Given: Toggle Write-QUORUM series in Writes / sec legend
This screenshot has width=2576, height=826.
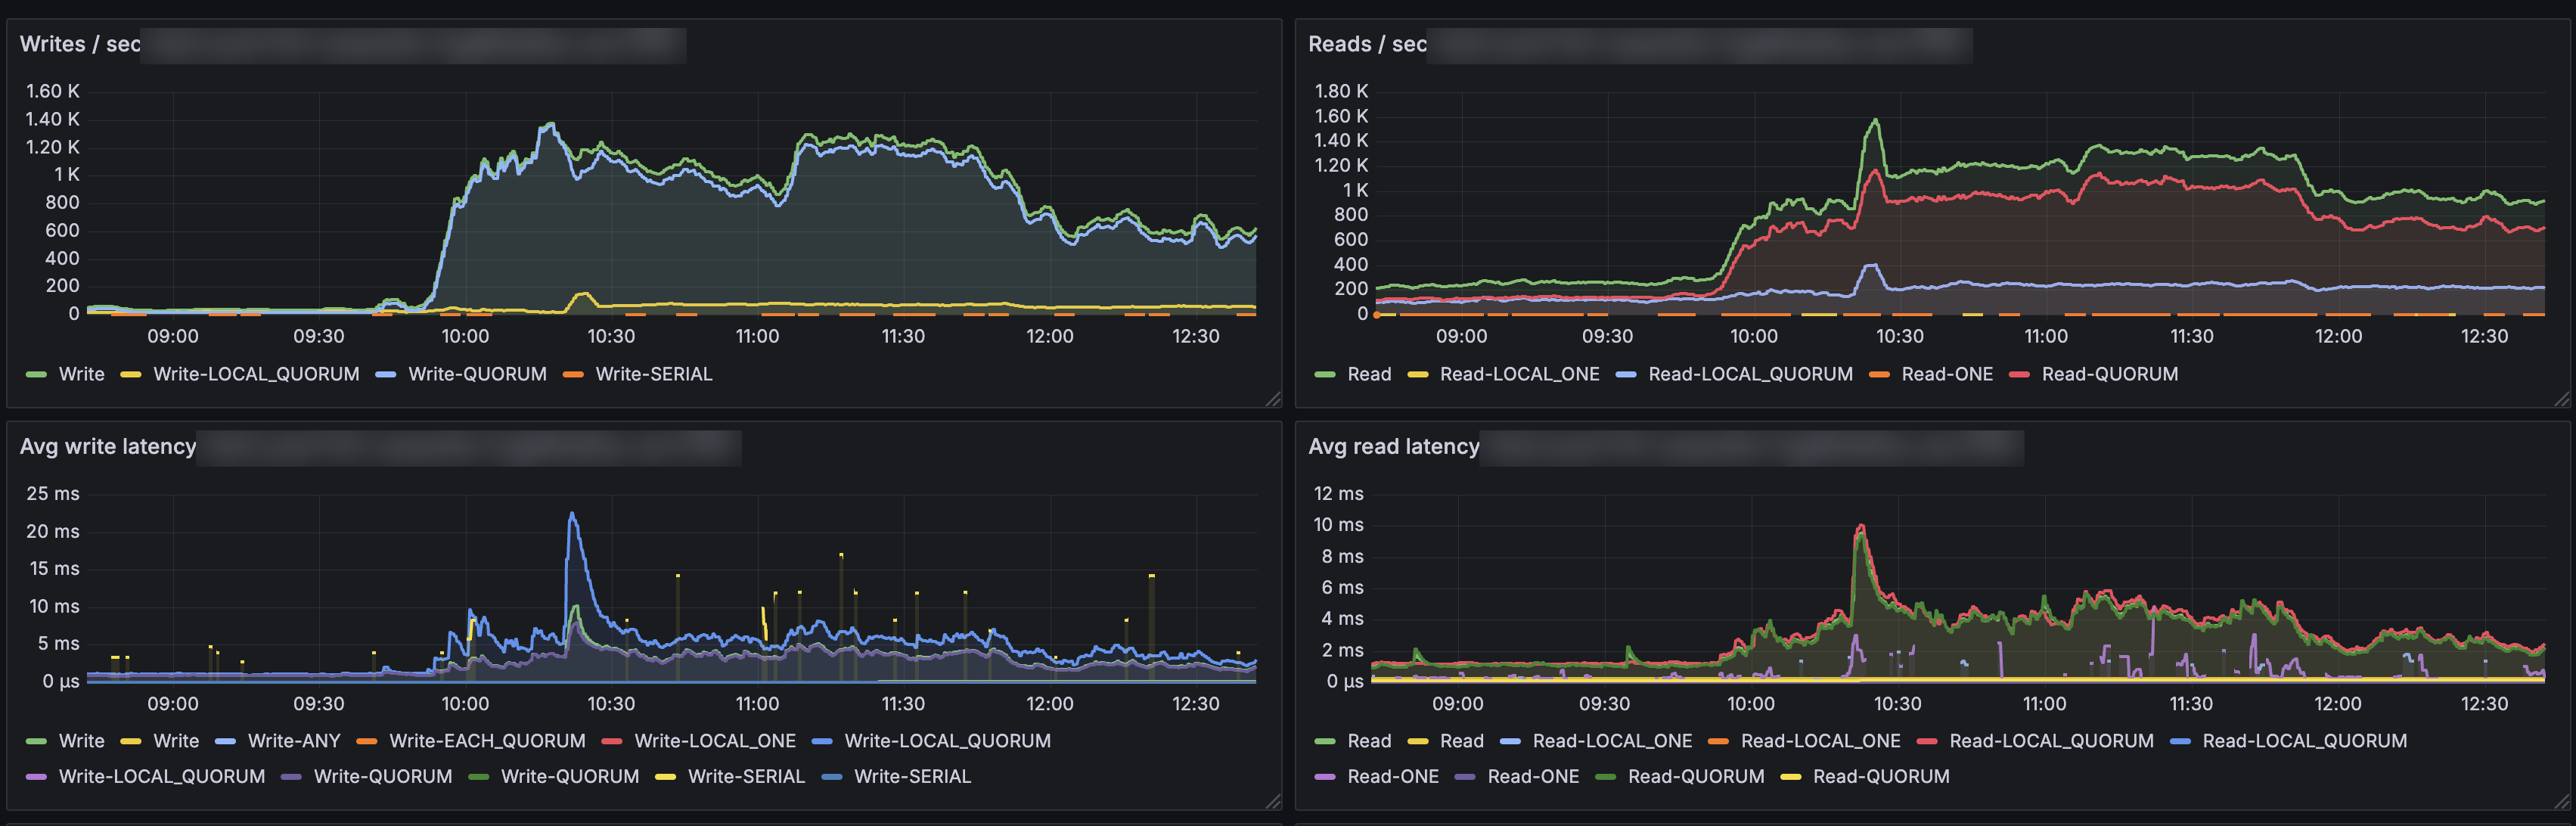Looking at the screenshot, I should pos(477,374).
